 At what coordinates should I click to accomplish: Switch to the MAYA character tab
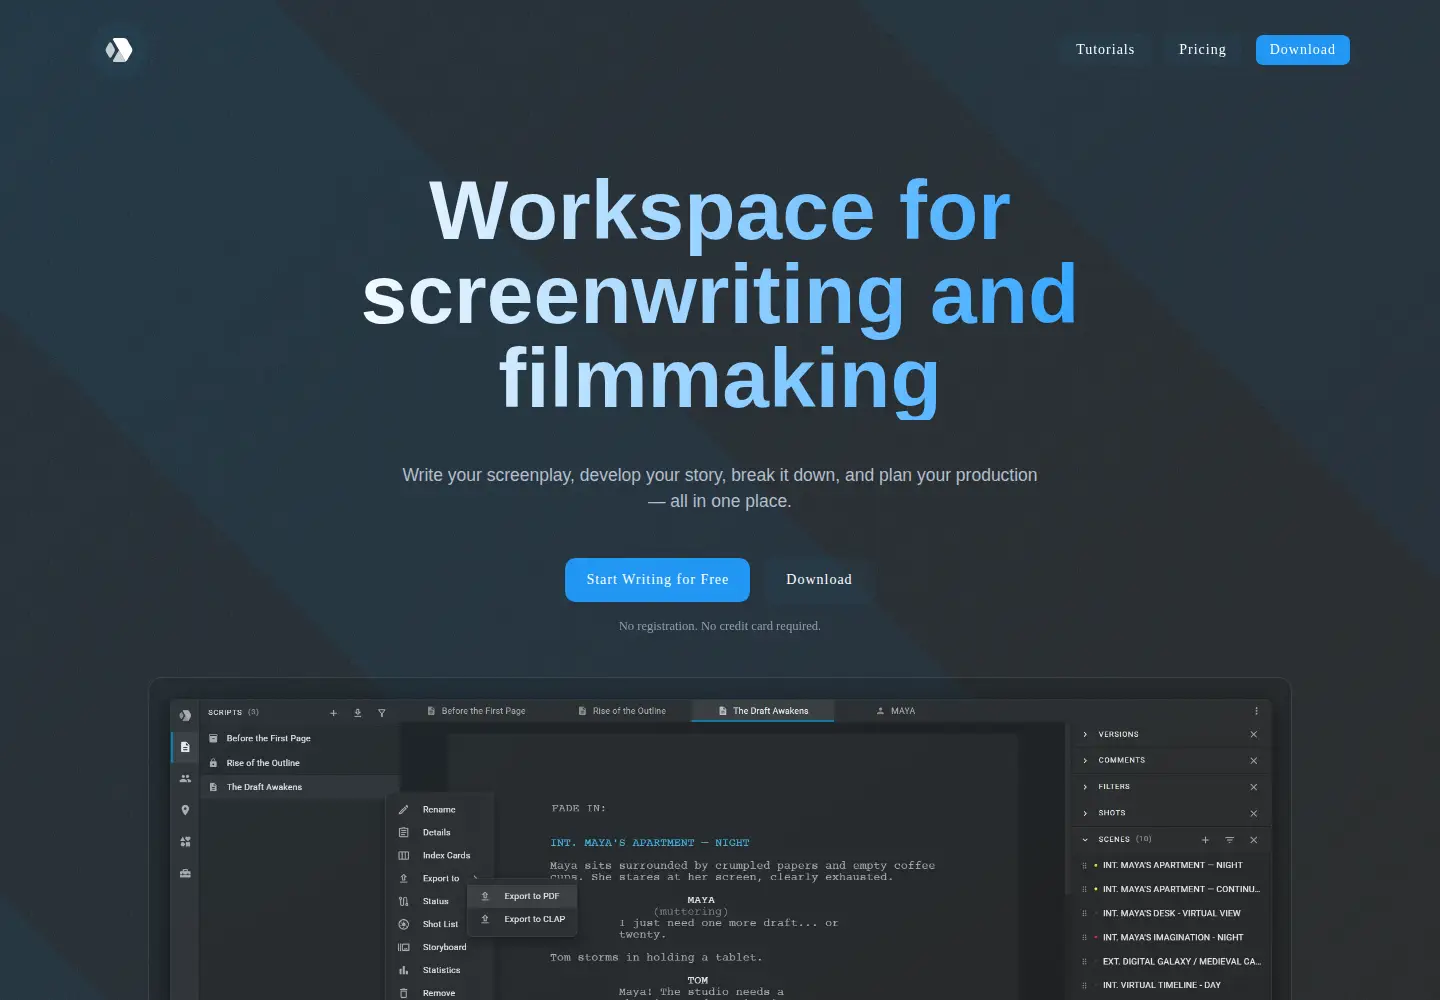coord(896,711)
